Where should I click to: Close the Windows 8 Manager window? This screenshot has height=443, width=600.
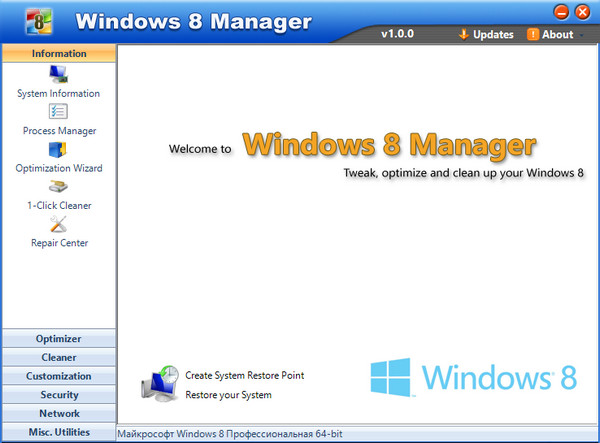582,12
